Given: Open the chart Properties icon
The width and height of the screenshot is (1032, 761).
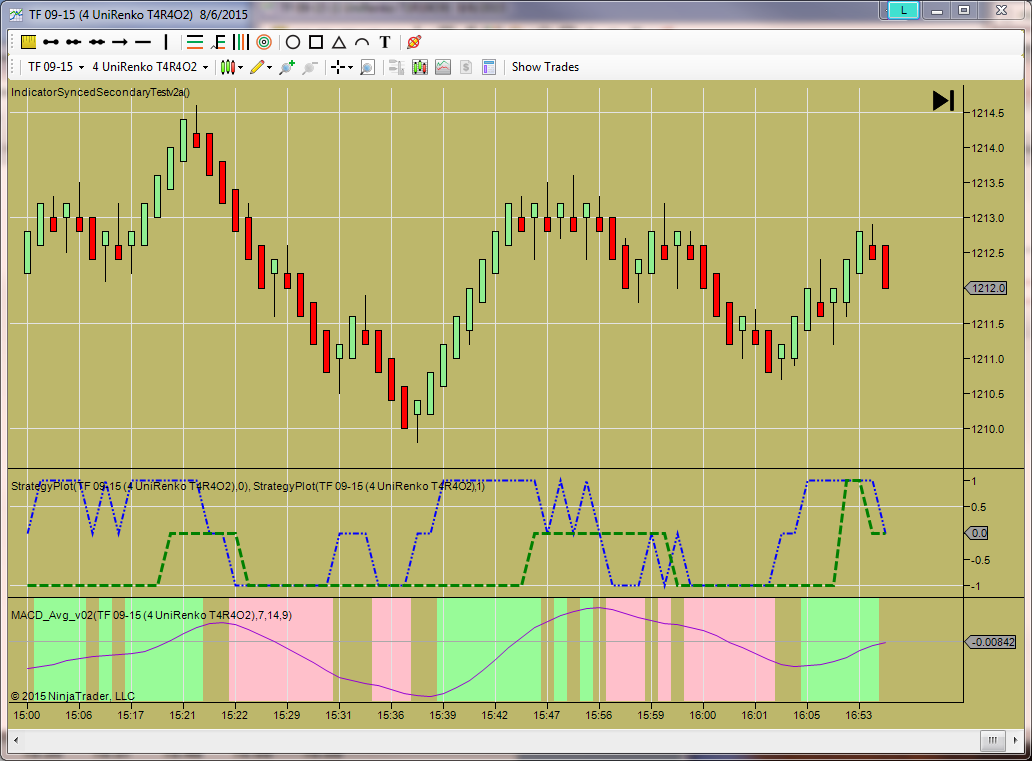Looking at the screenshot, I should click(489, 66).
